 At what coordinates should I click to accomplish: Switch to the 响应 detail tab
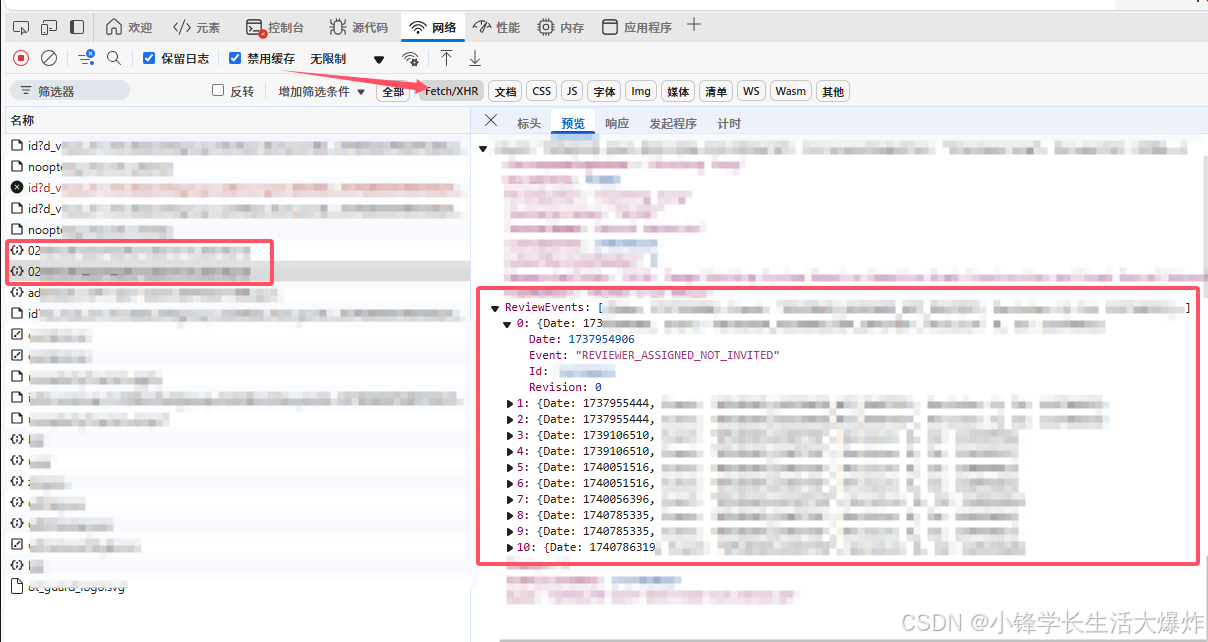pyautogui.click(x=617, y=123)
